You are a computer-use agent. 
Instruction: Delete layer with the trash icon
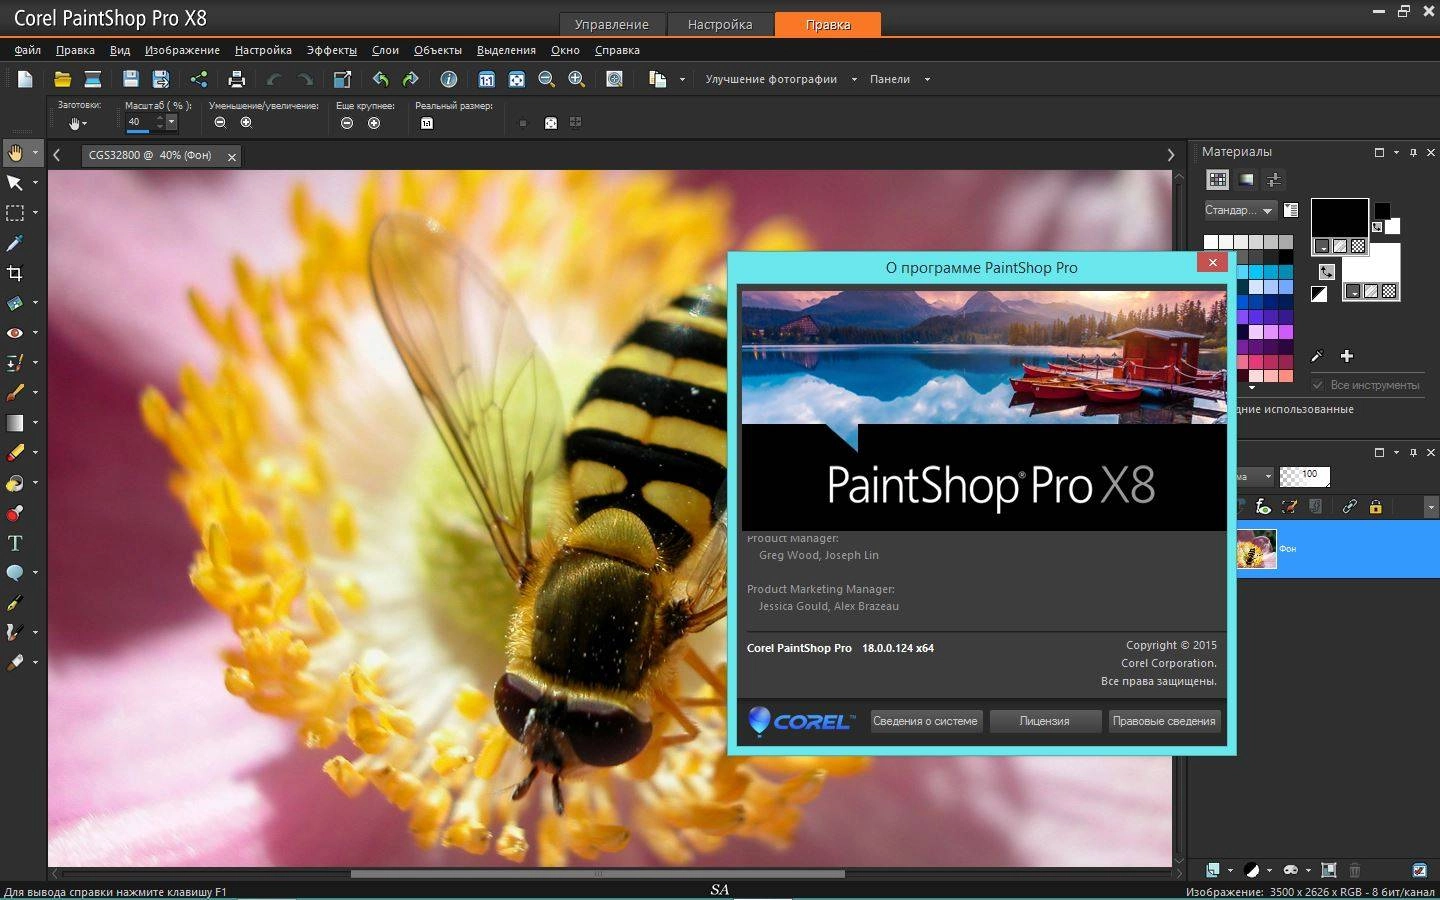[x=1355, y=870]
